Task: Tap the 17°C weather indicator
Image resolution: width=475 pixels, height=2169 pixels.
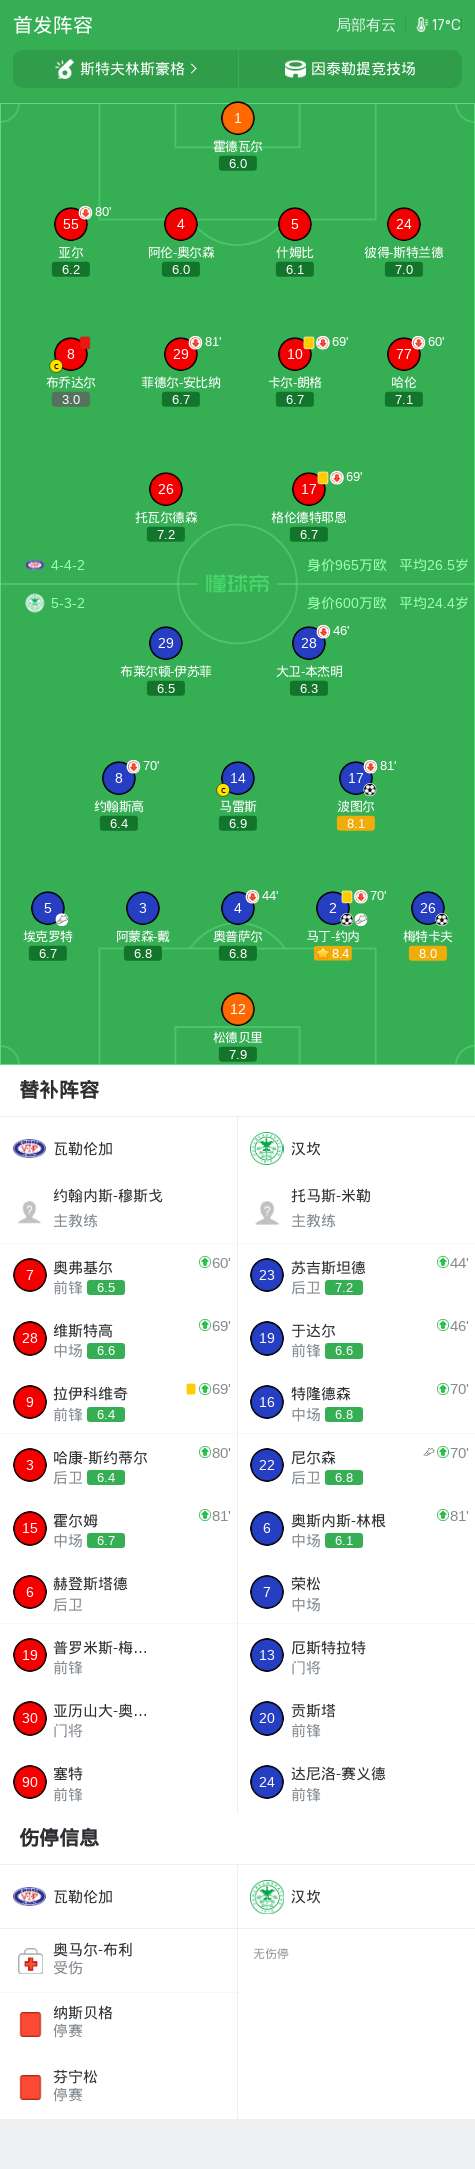Action: click(438, 25)
